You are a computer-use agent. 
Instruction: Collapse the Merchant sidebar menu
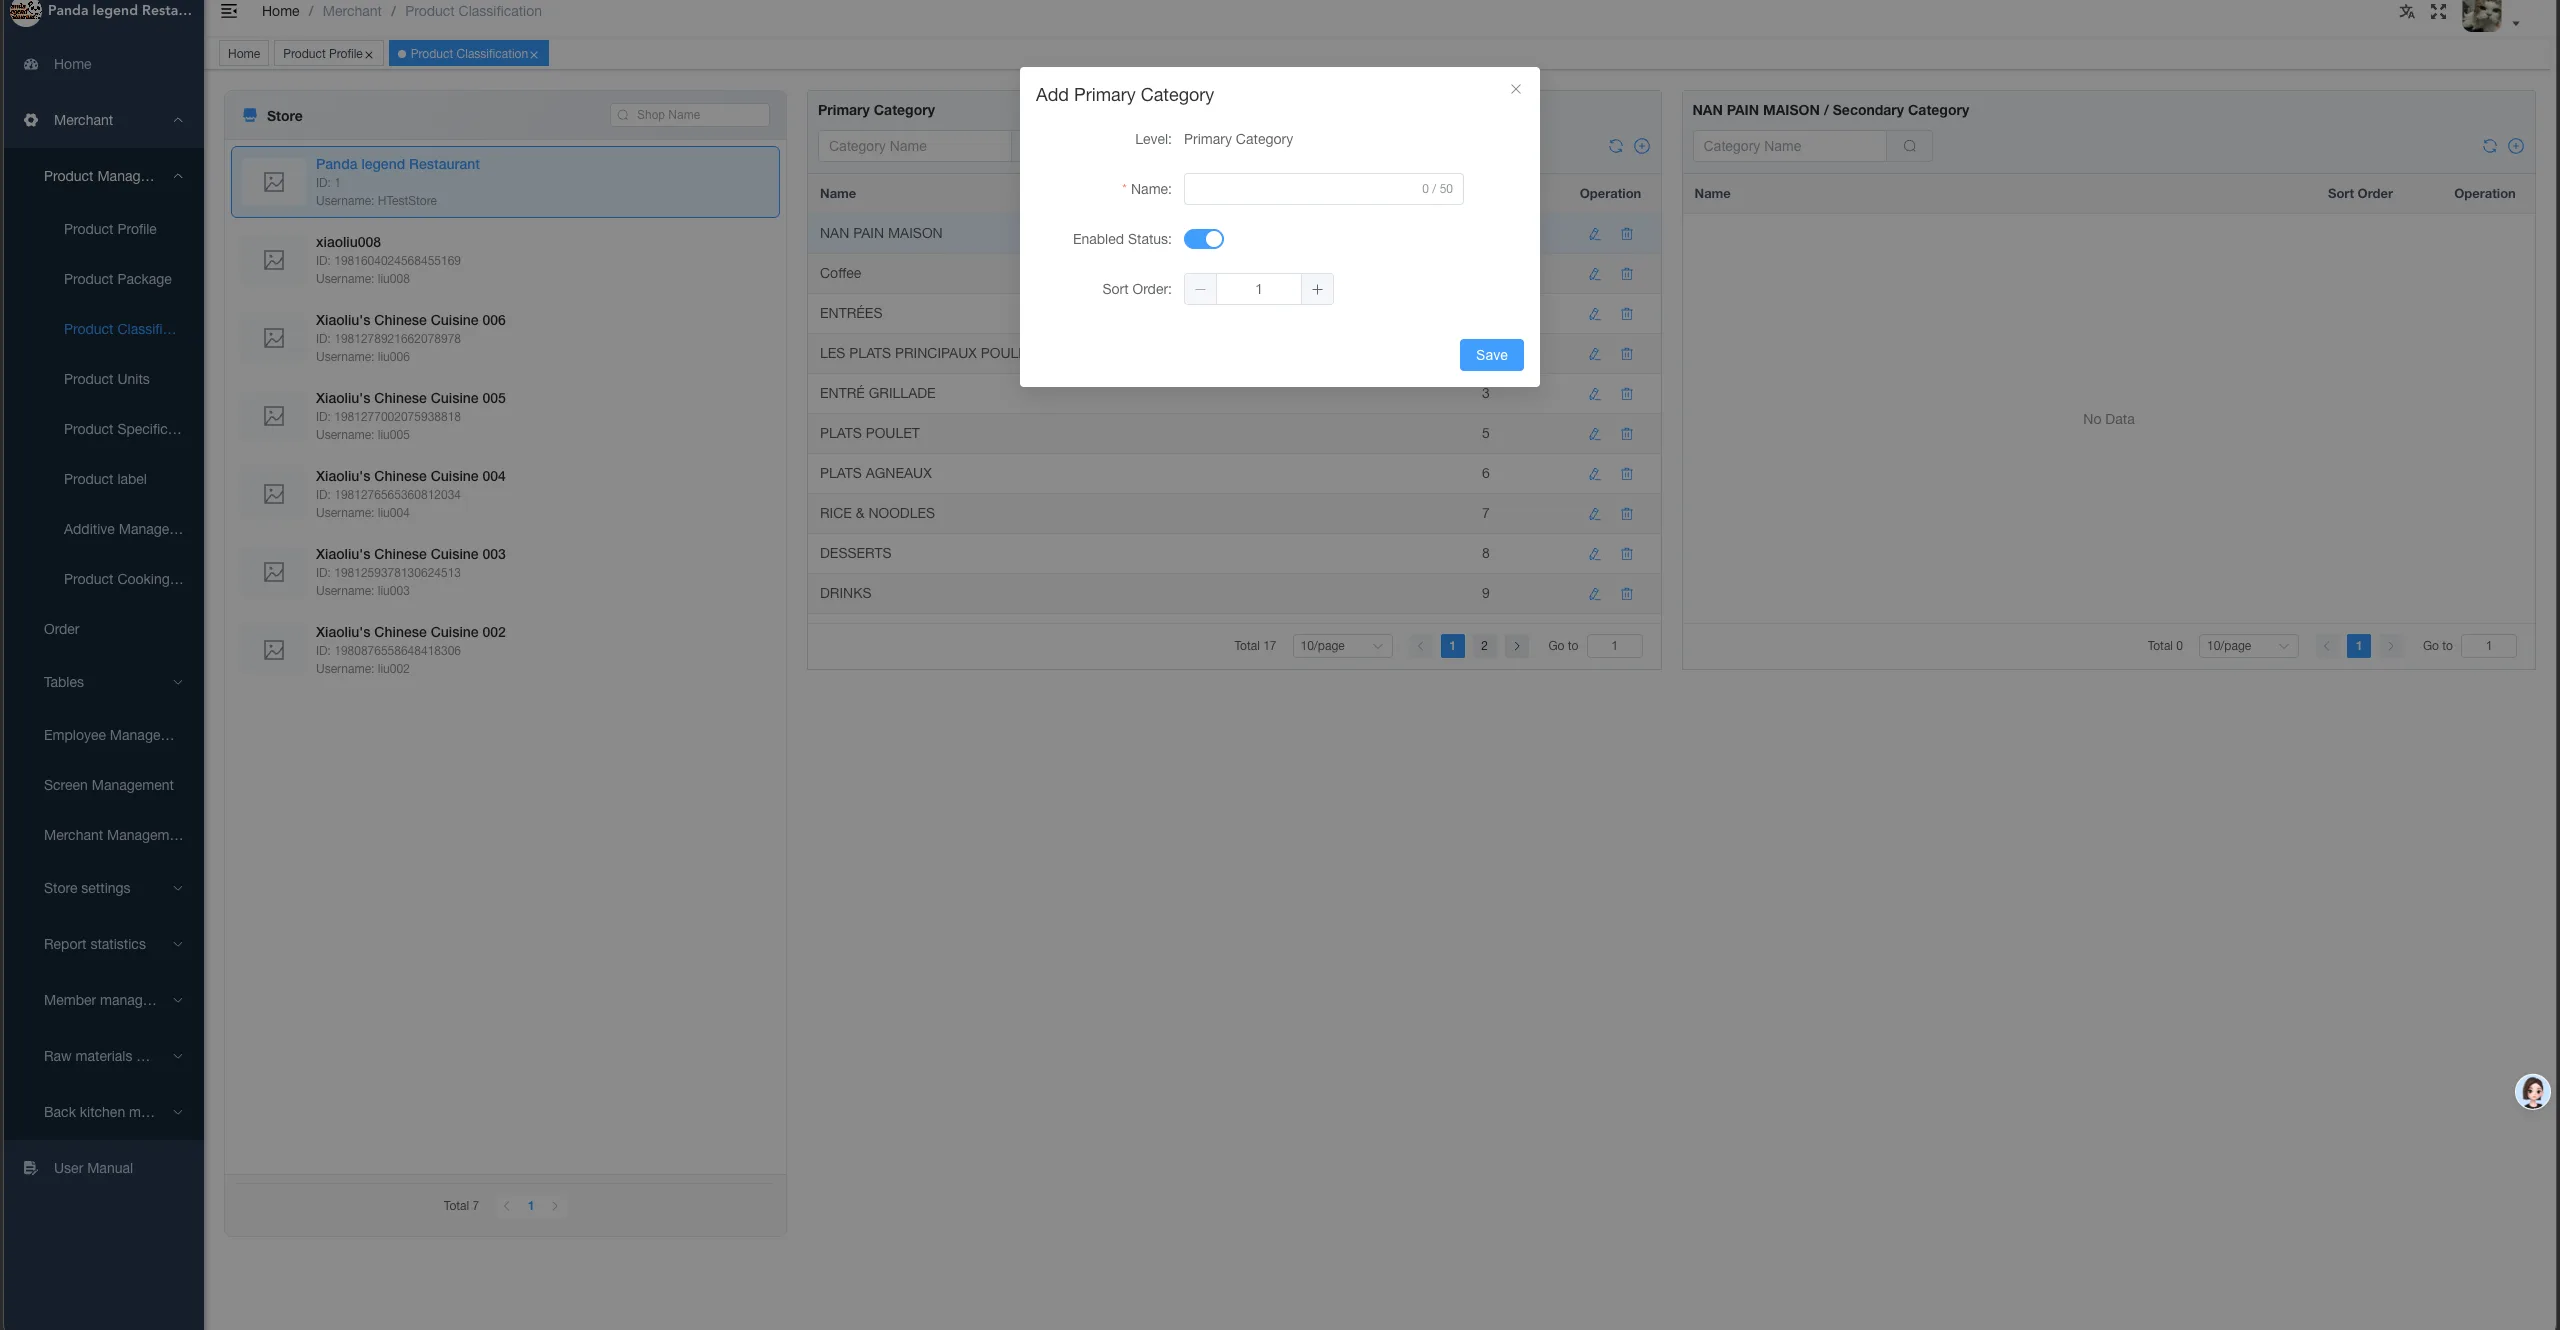pyautogui.click(x=102, y=120)
